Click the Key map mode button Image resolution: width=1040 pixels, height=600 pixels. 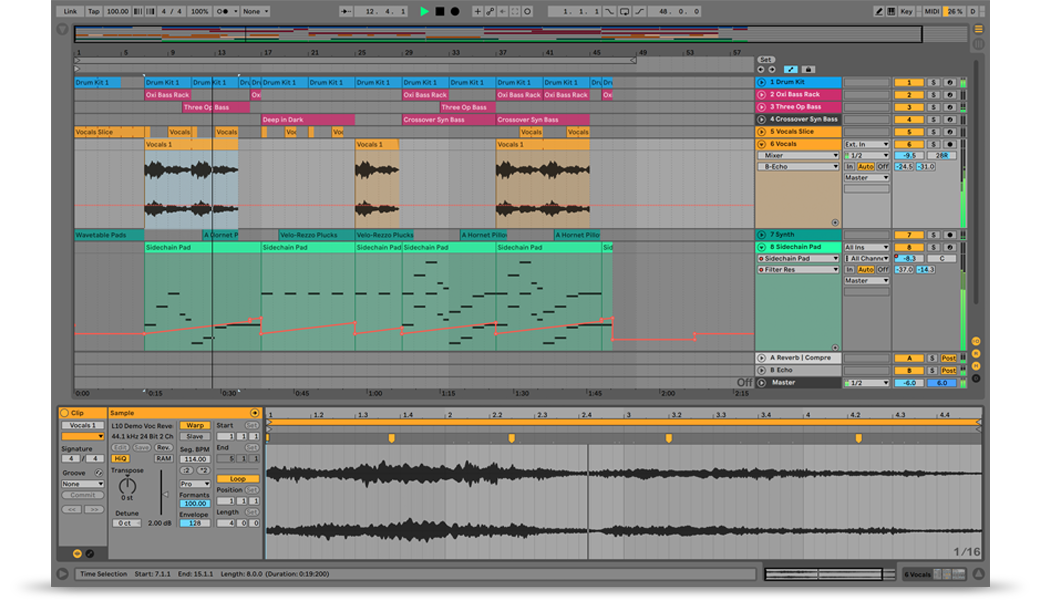point(907,11)
